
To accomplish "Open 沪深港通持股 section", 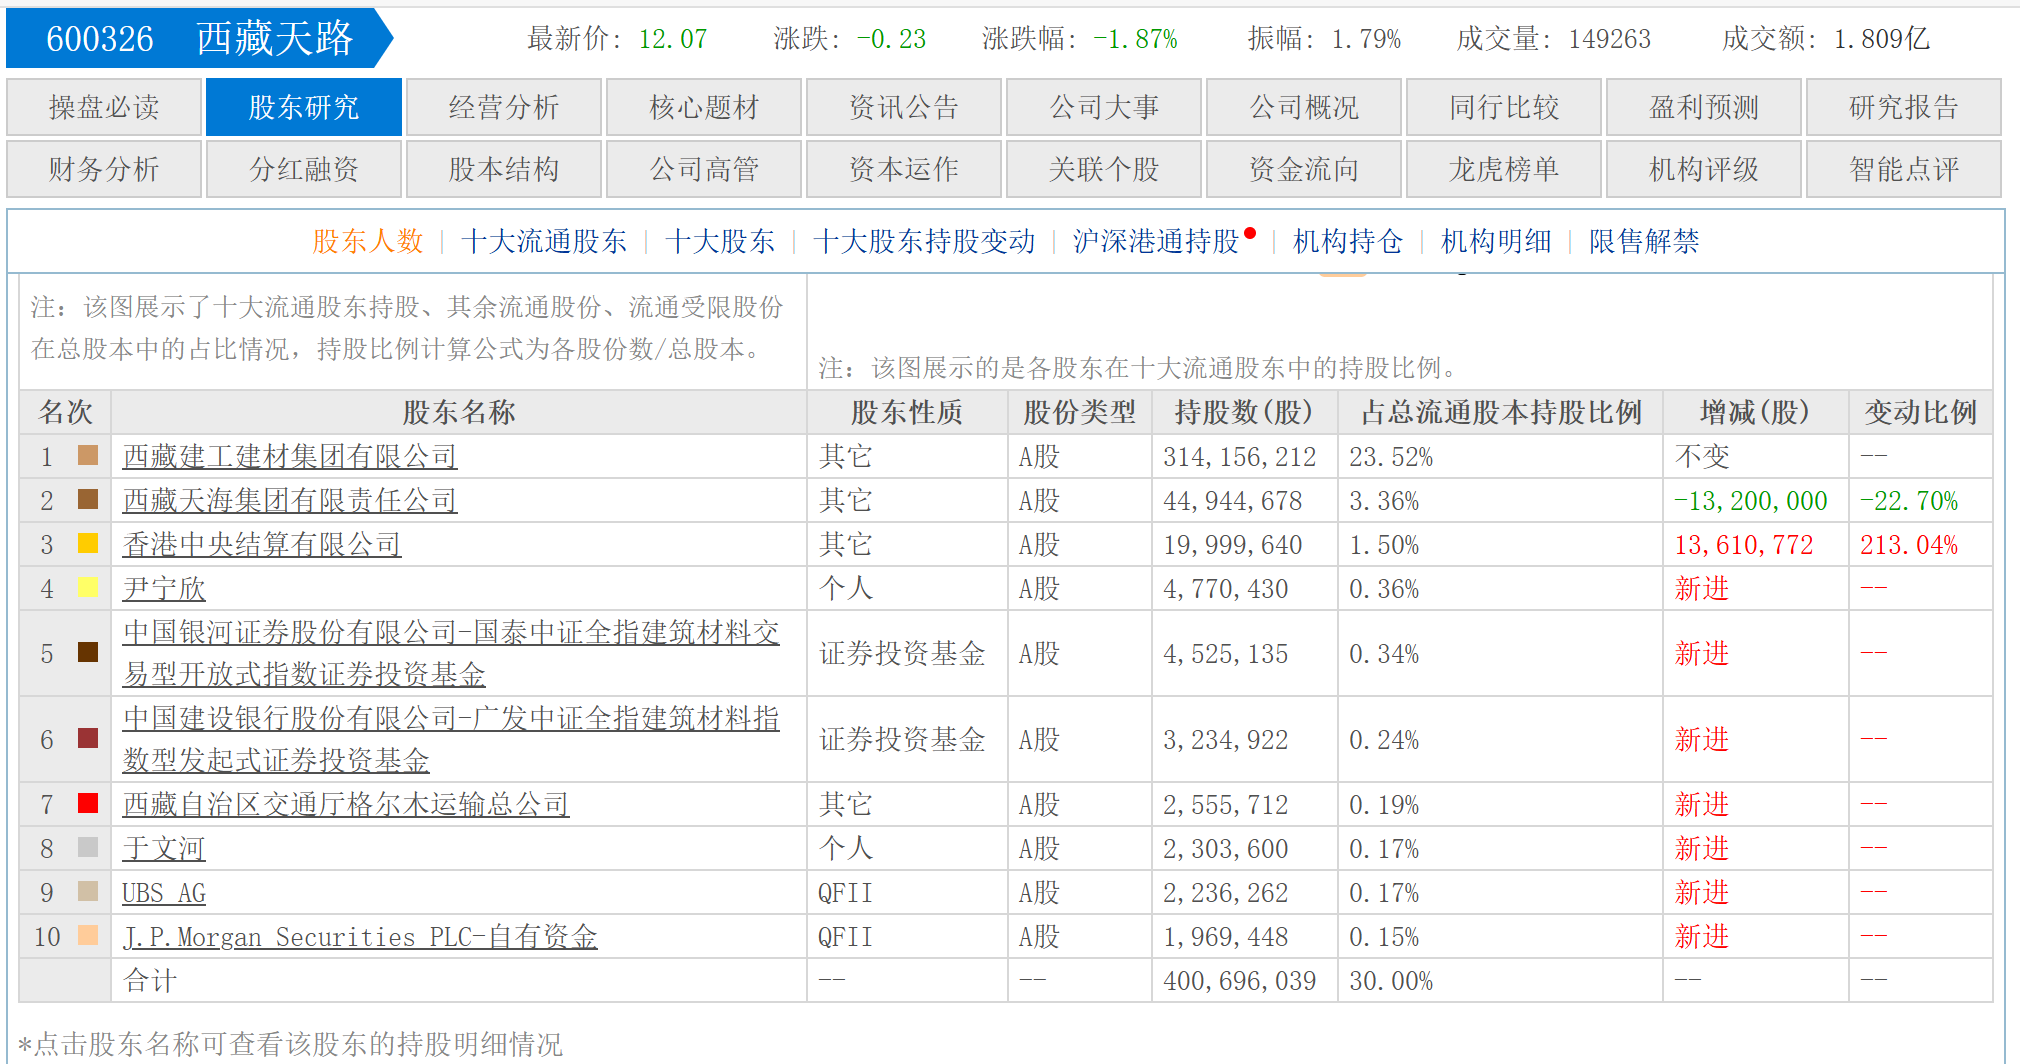I will [1156, 241].
